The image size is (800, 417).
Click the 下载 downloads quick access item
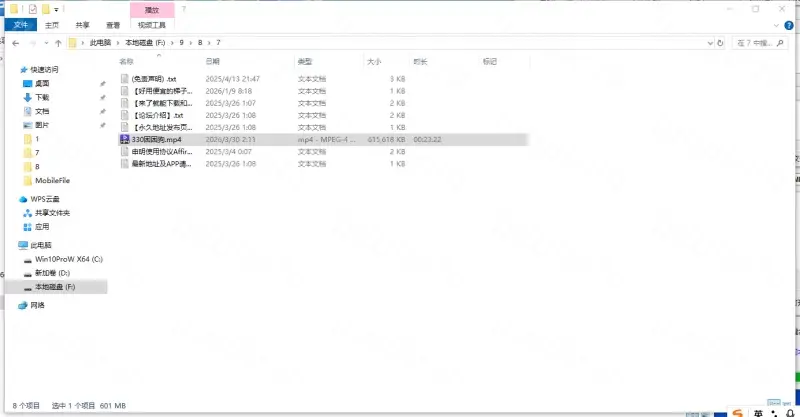[42, 97]
